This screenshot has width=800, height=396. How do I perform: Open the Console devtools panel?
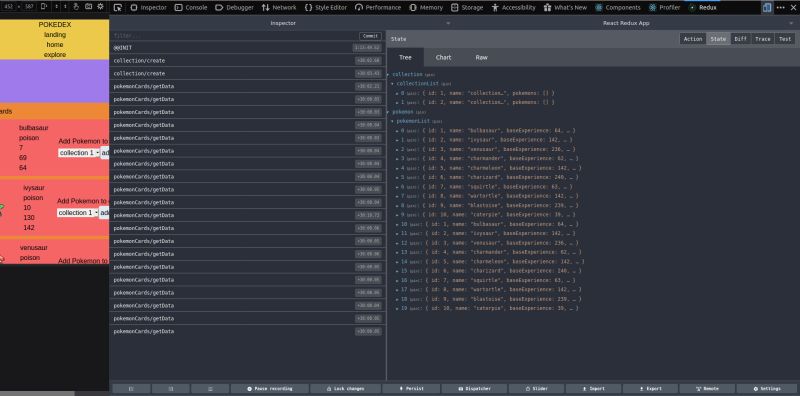191,8
